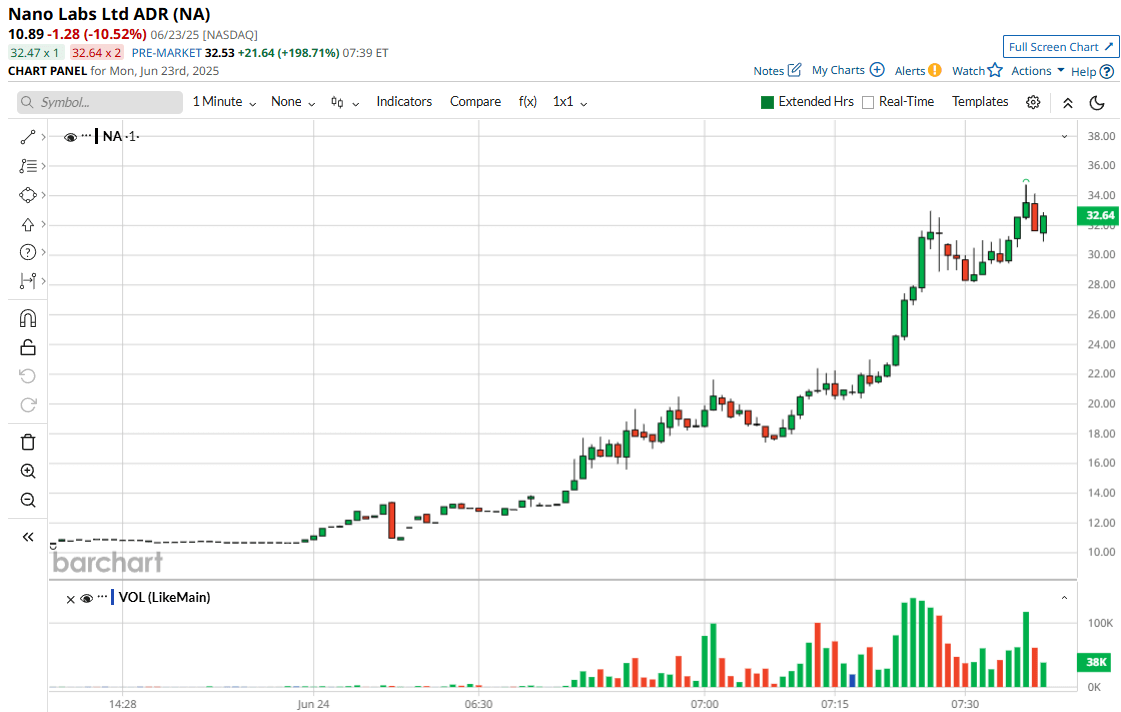
Task: Open the Compare menu
Action: (x=475, y=102)
